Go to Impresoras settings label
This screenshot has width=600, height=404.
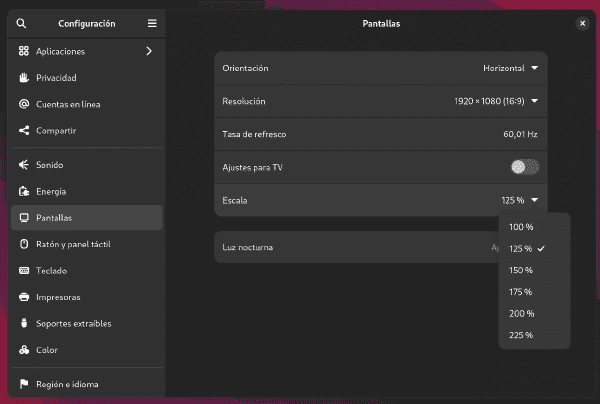(58, 297)
